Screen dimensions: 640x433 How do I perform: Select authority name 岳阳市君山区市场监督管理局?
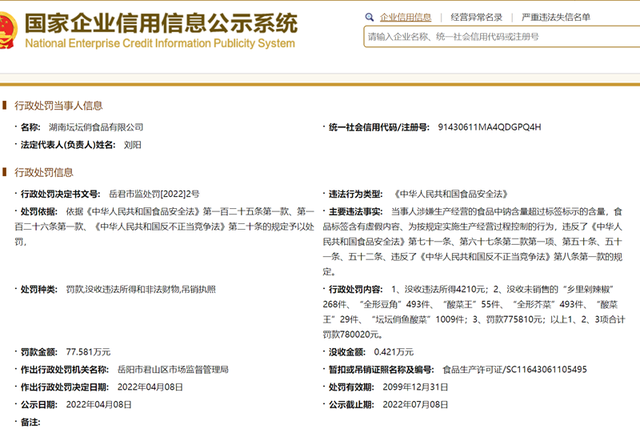[173, 369]
